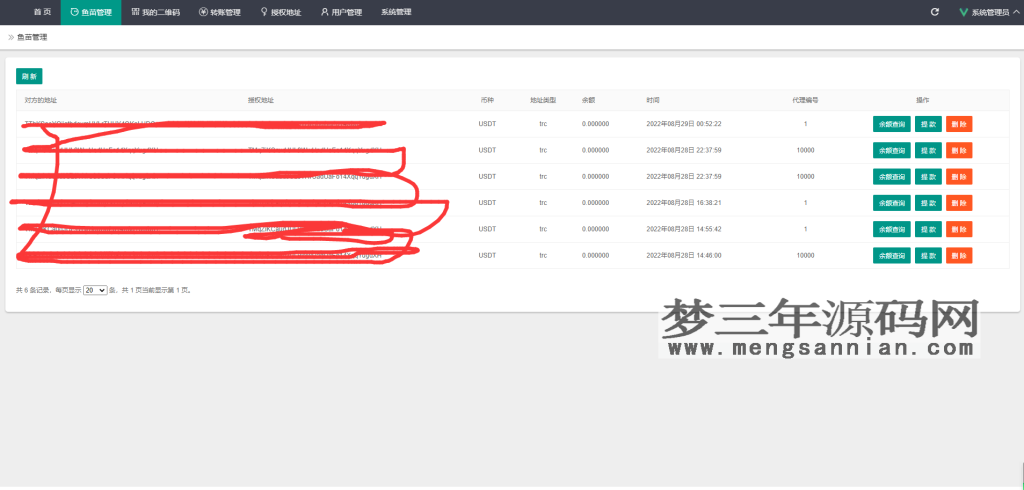Screen dimensions: 1024x490
Task: Click 提款 for the 14:46:00 row
Action: tap(928, 255)
